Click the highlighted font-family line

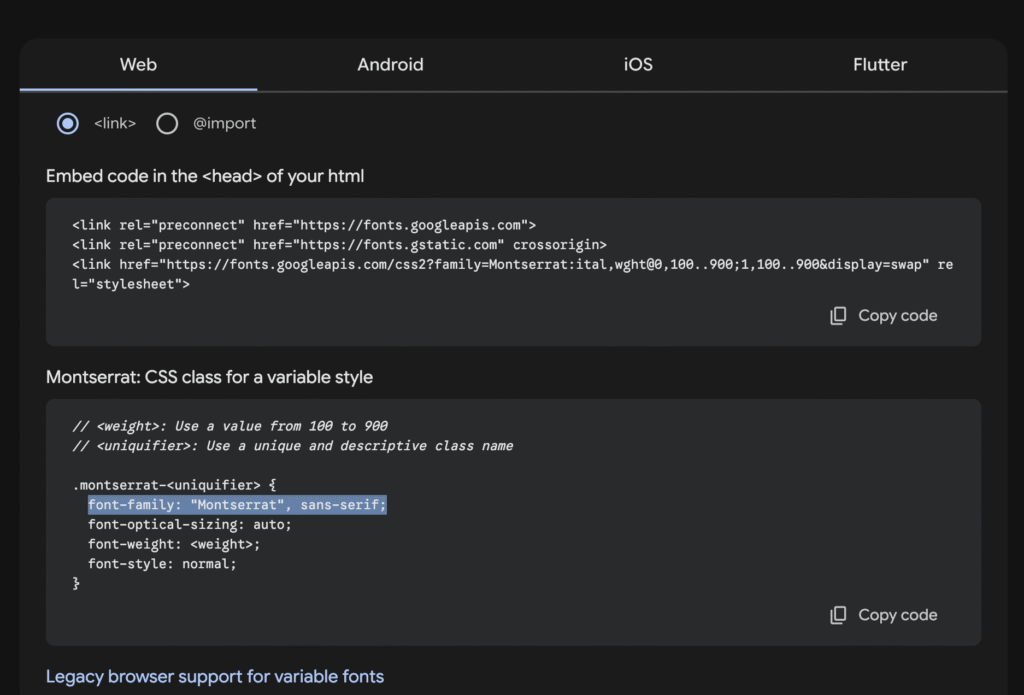pyautogui.click(x=237, y=504)
